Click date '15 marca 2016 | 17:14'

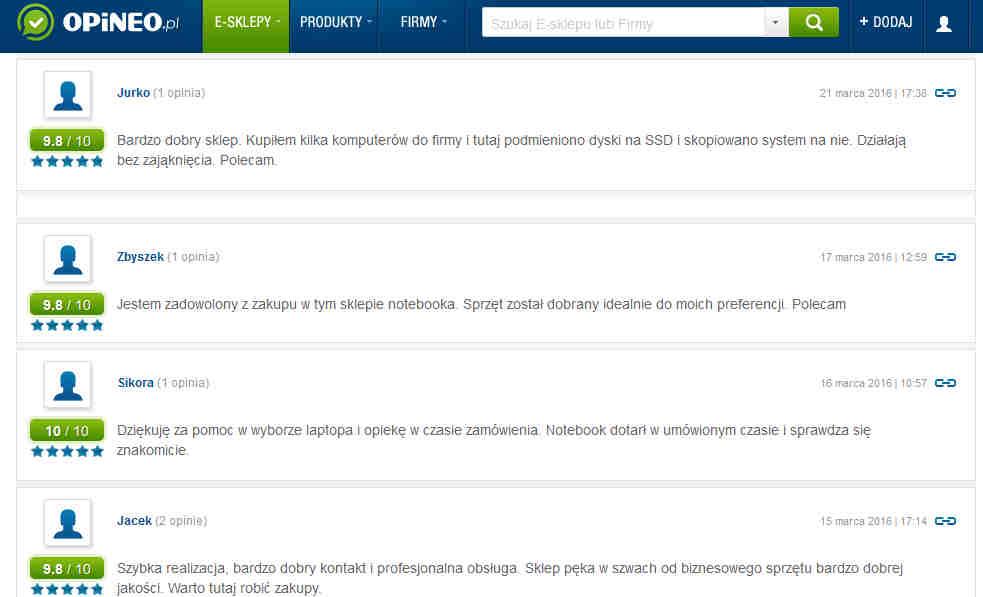(873, 521)
